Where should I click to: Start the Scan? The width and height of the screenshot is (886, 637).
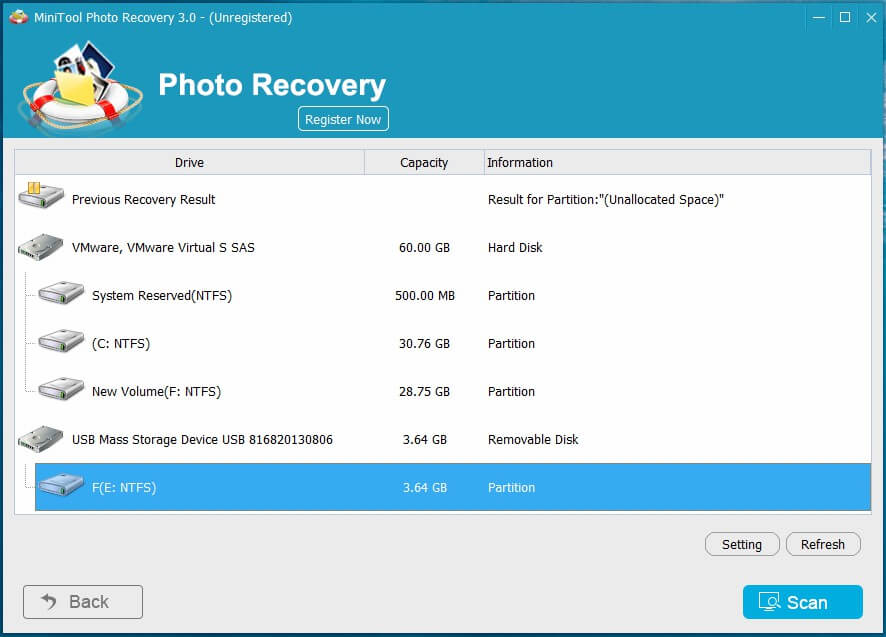tap(802, 602)
